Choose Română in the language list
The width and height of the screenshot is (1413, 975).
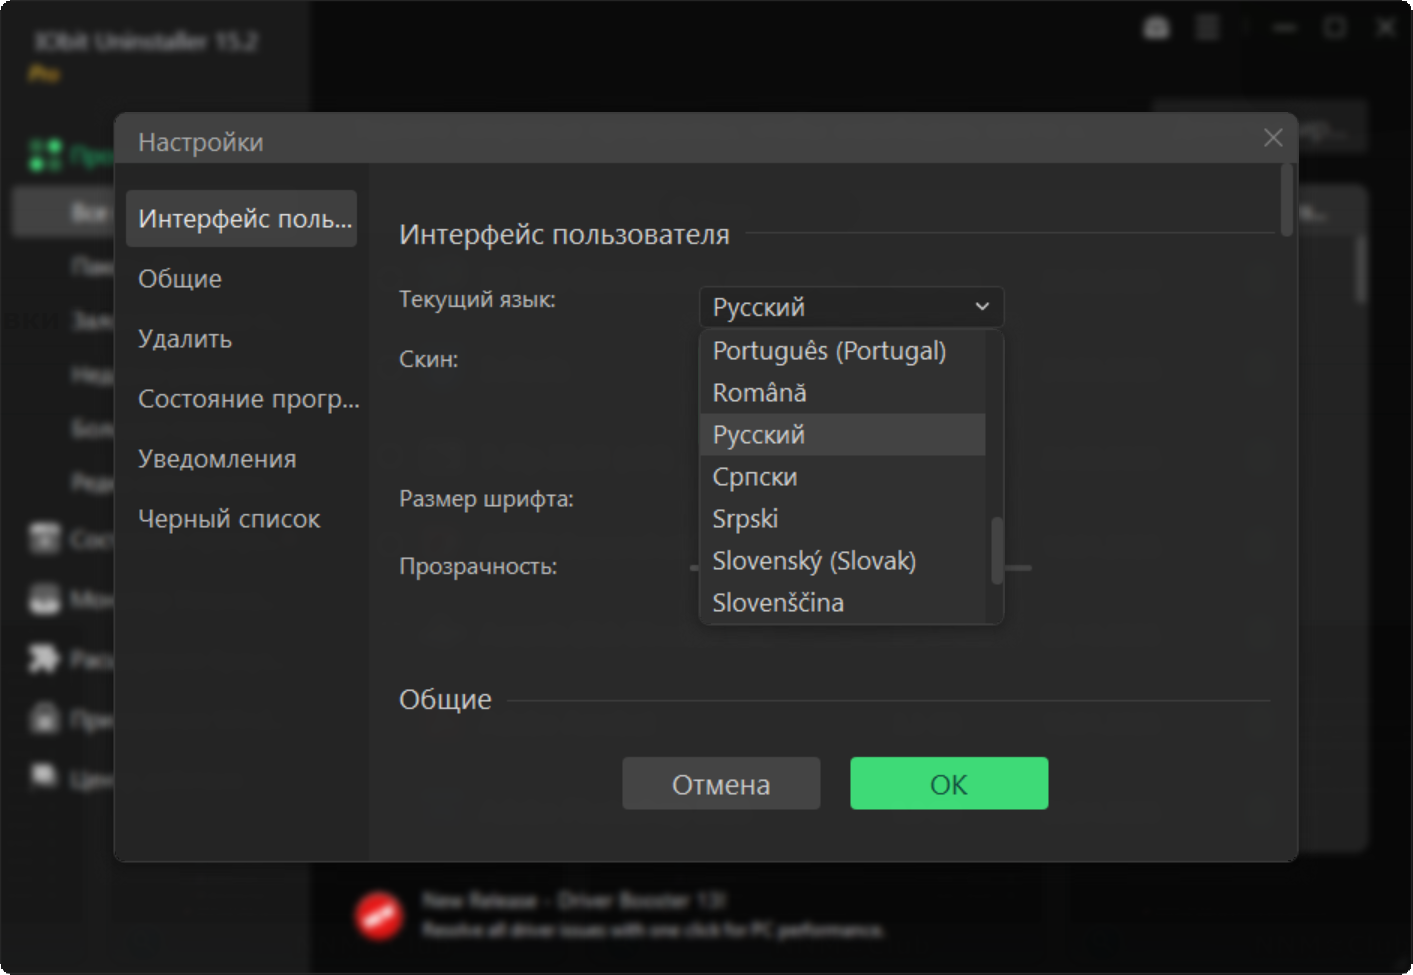click(x=760, y=393)
